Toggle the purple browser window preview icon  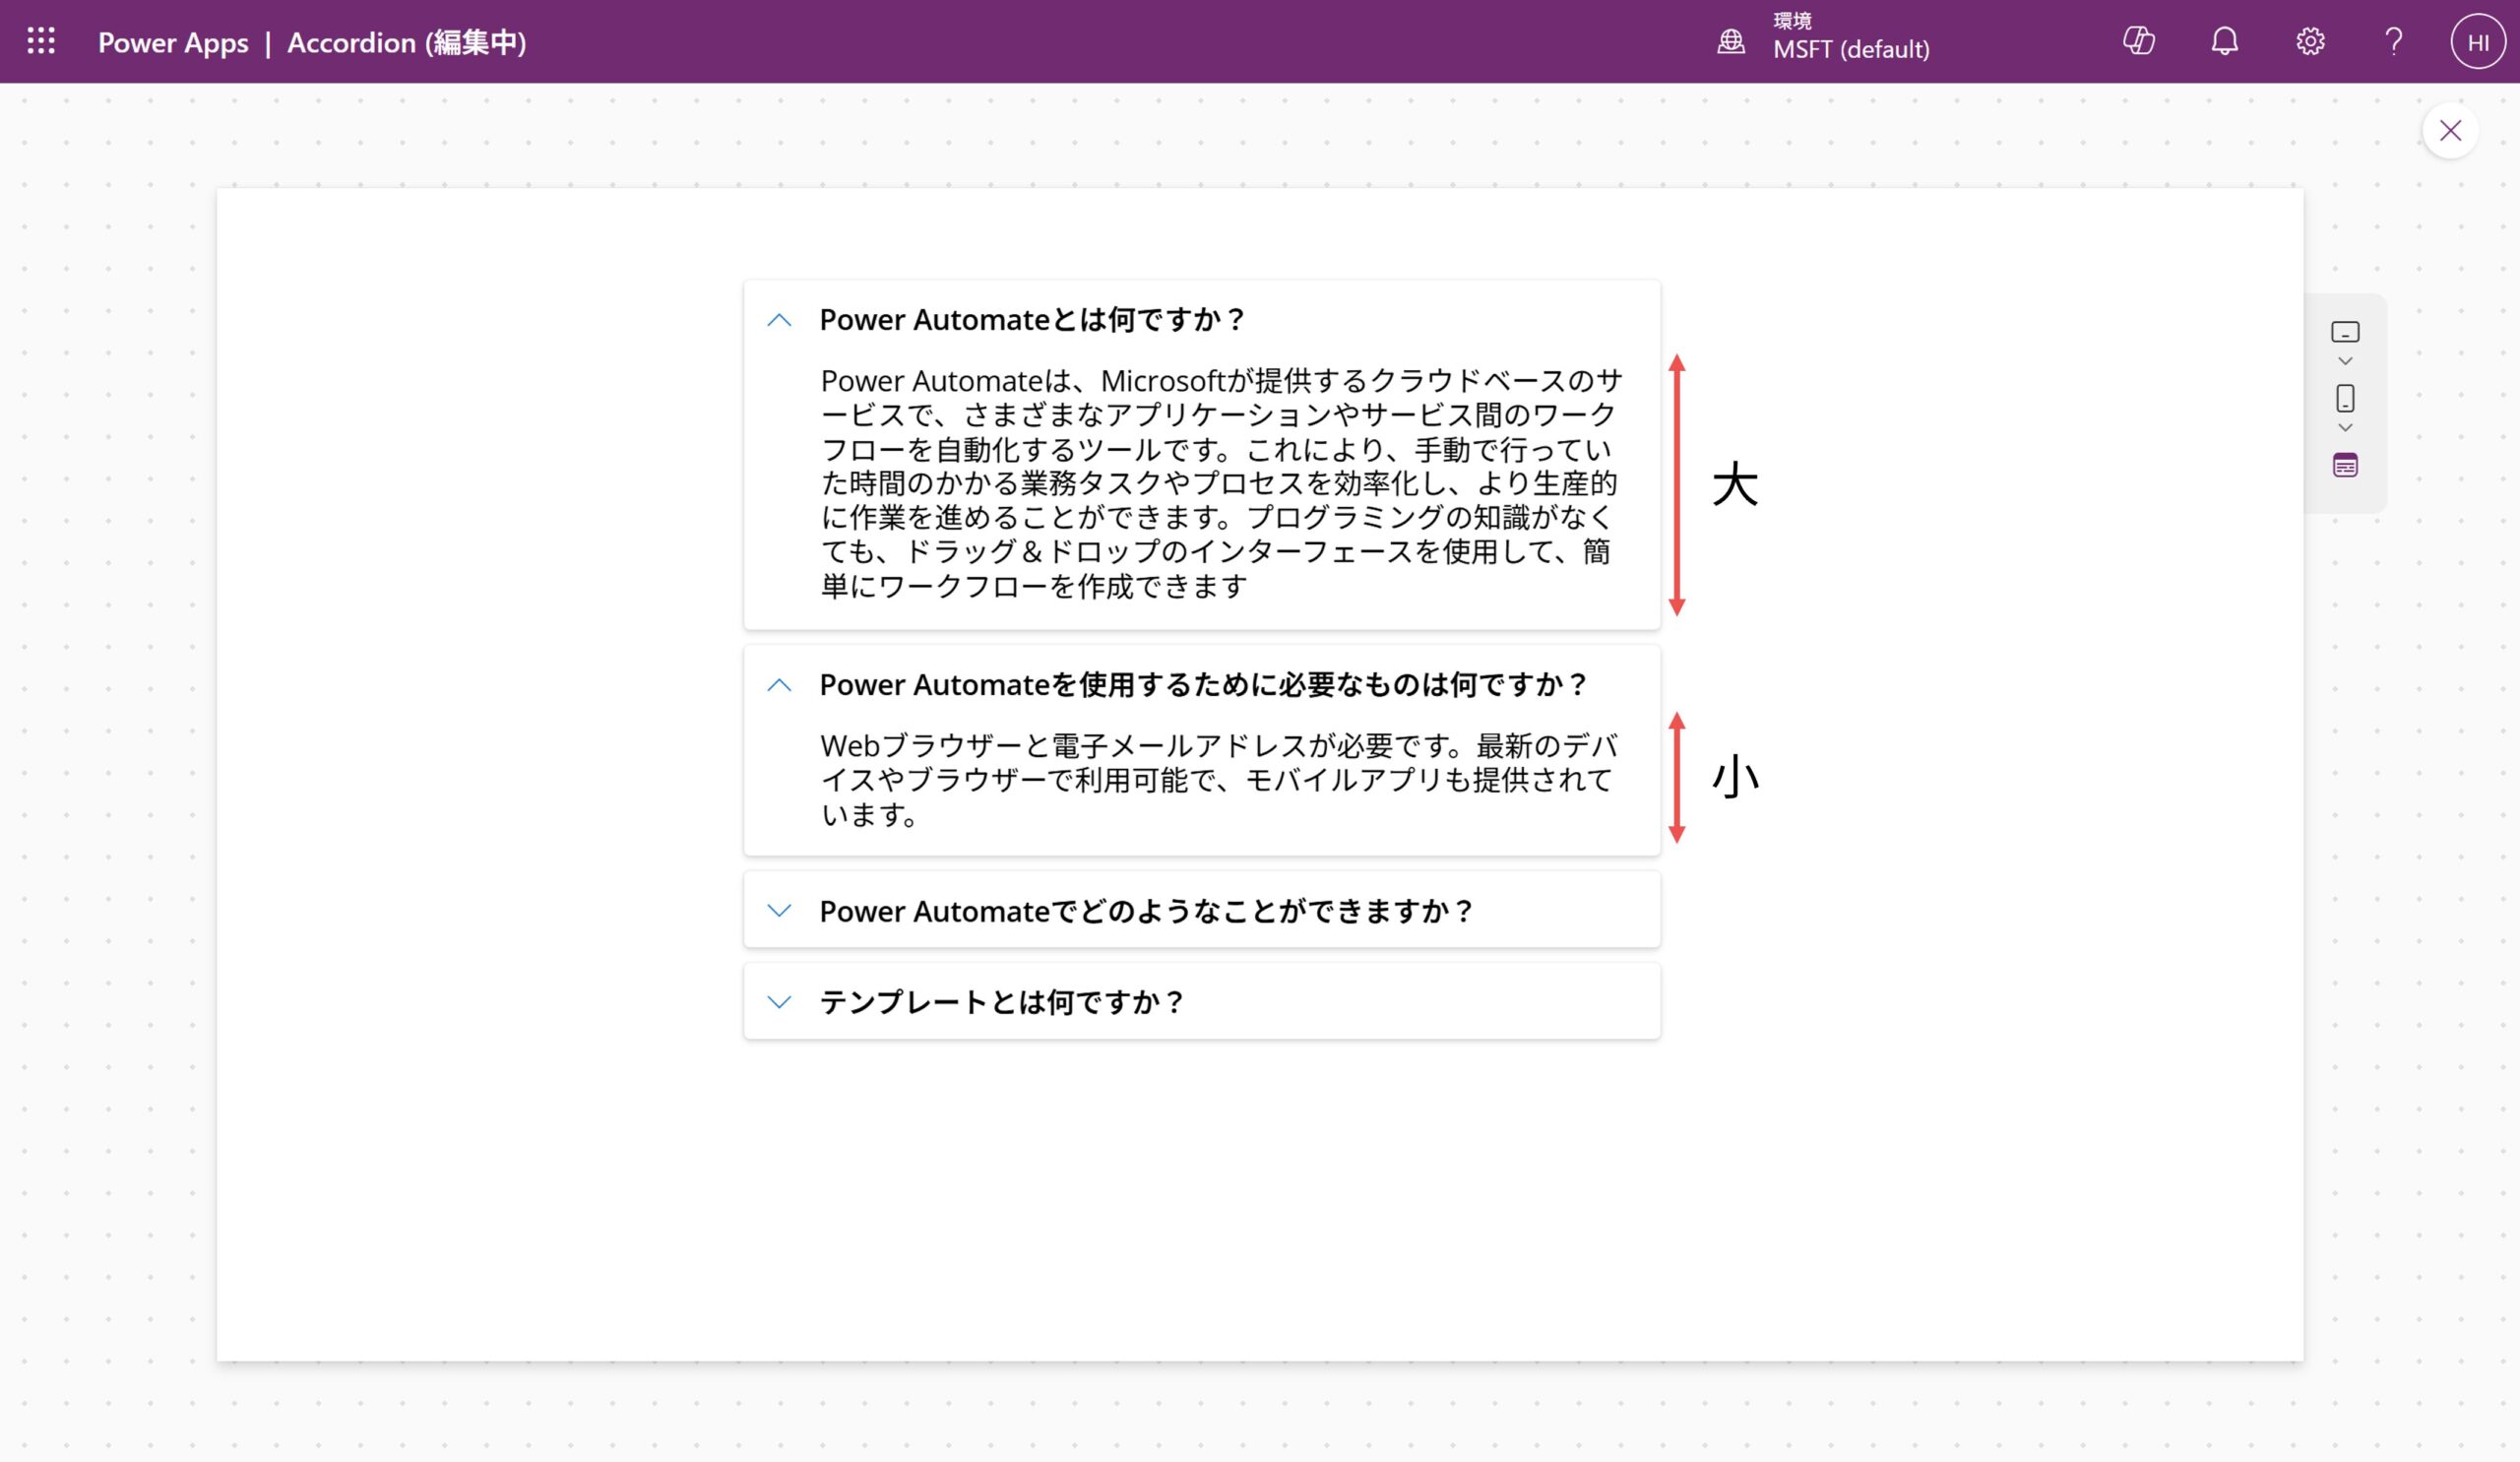coord(2345,465)
